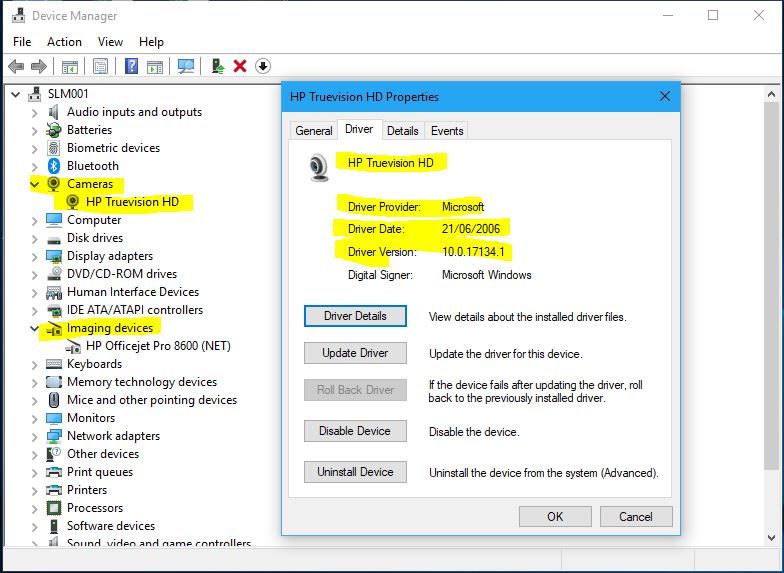The width and height of the screenshot is (784, 573).
Task: Expand the Software devices category
Action: [34, 526]
